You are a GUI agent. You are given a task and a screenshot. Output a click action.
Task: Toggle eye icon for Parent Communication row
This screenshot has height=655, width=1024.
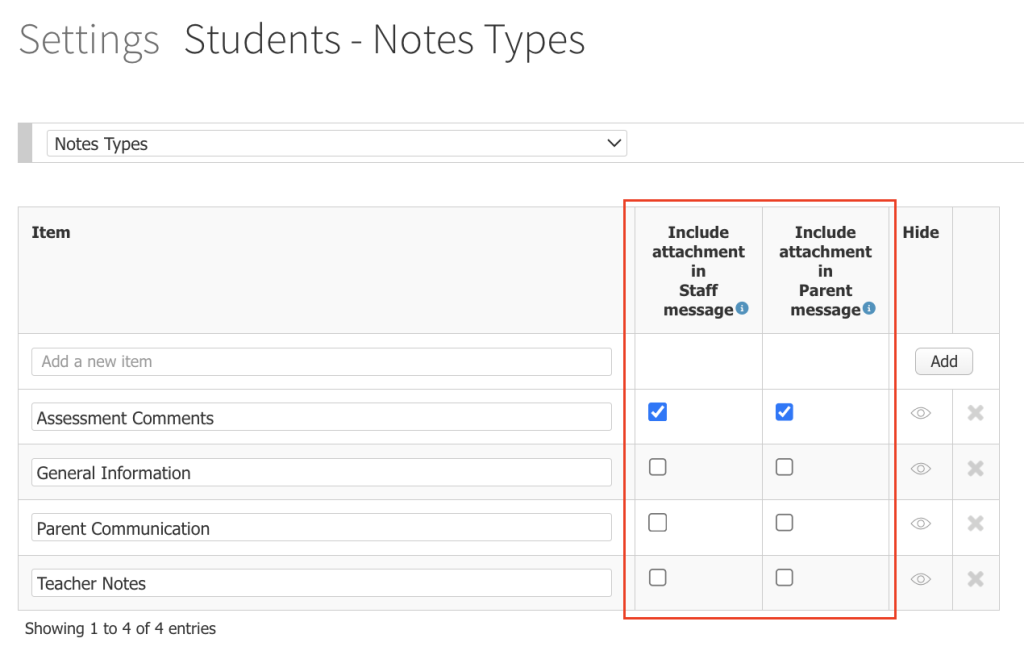coord(921,523)
